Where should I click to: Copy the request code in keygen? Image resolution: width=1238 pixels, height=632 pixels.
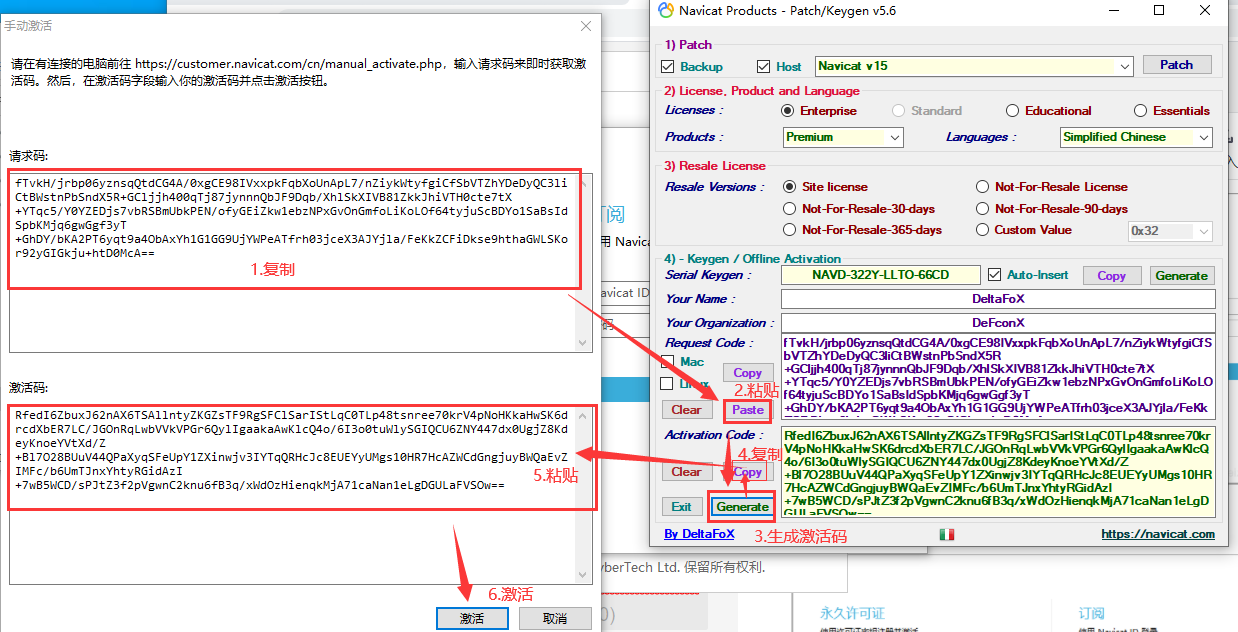pos(748,373)
